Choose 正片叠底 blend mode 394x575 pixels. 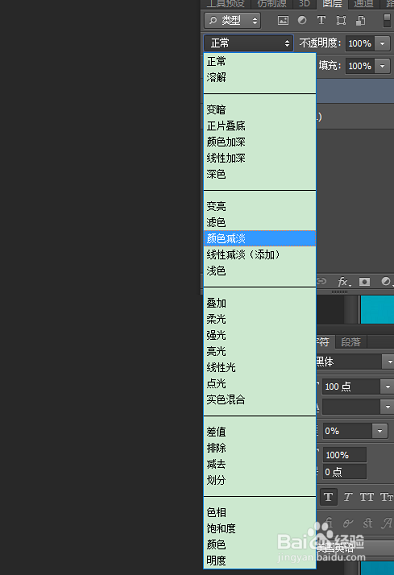[x=260, y=126]
